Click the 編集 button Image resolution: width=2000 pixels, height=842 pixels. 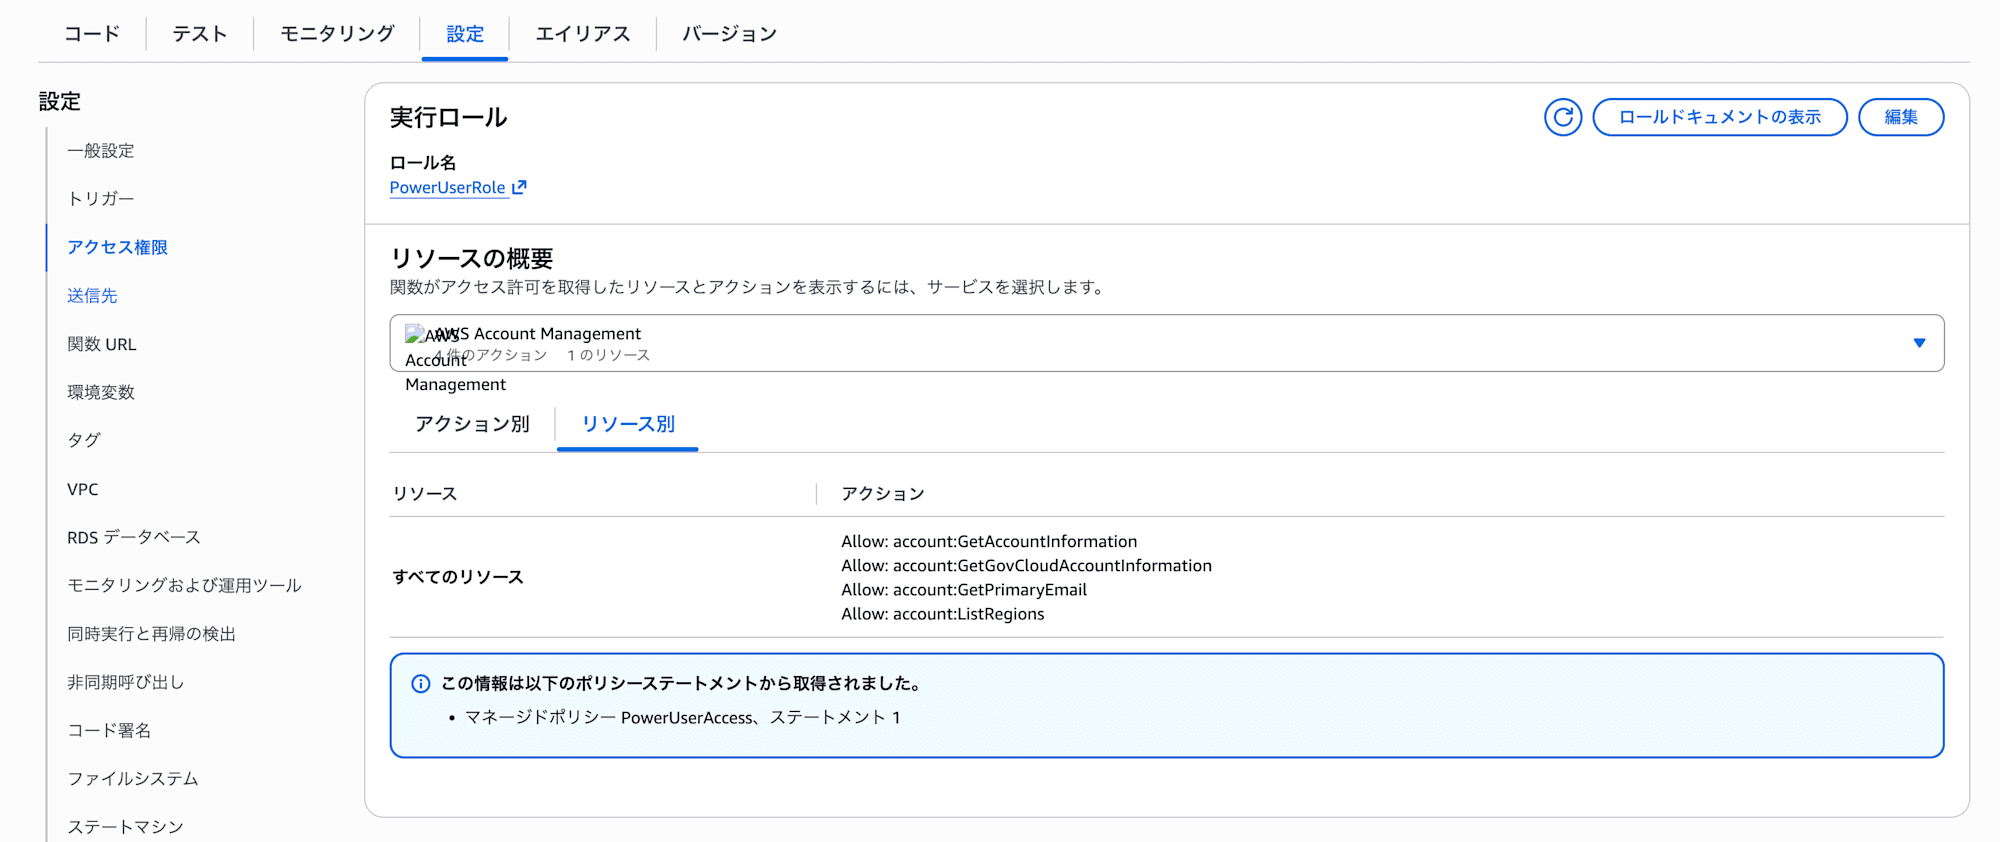tap(1901, 117)
